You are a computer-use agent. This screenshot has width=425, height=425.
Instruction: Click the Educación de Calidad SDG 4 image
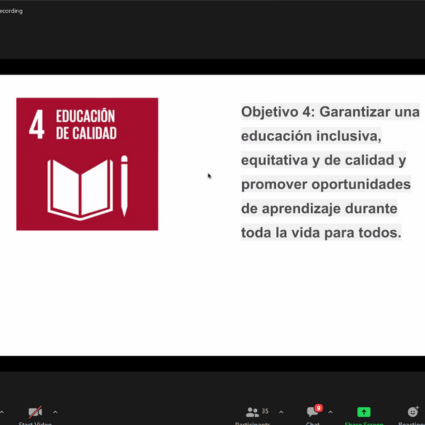pyautogui.click(x=87, y=164)
